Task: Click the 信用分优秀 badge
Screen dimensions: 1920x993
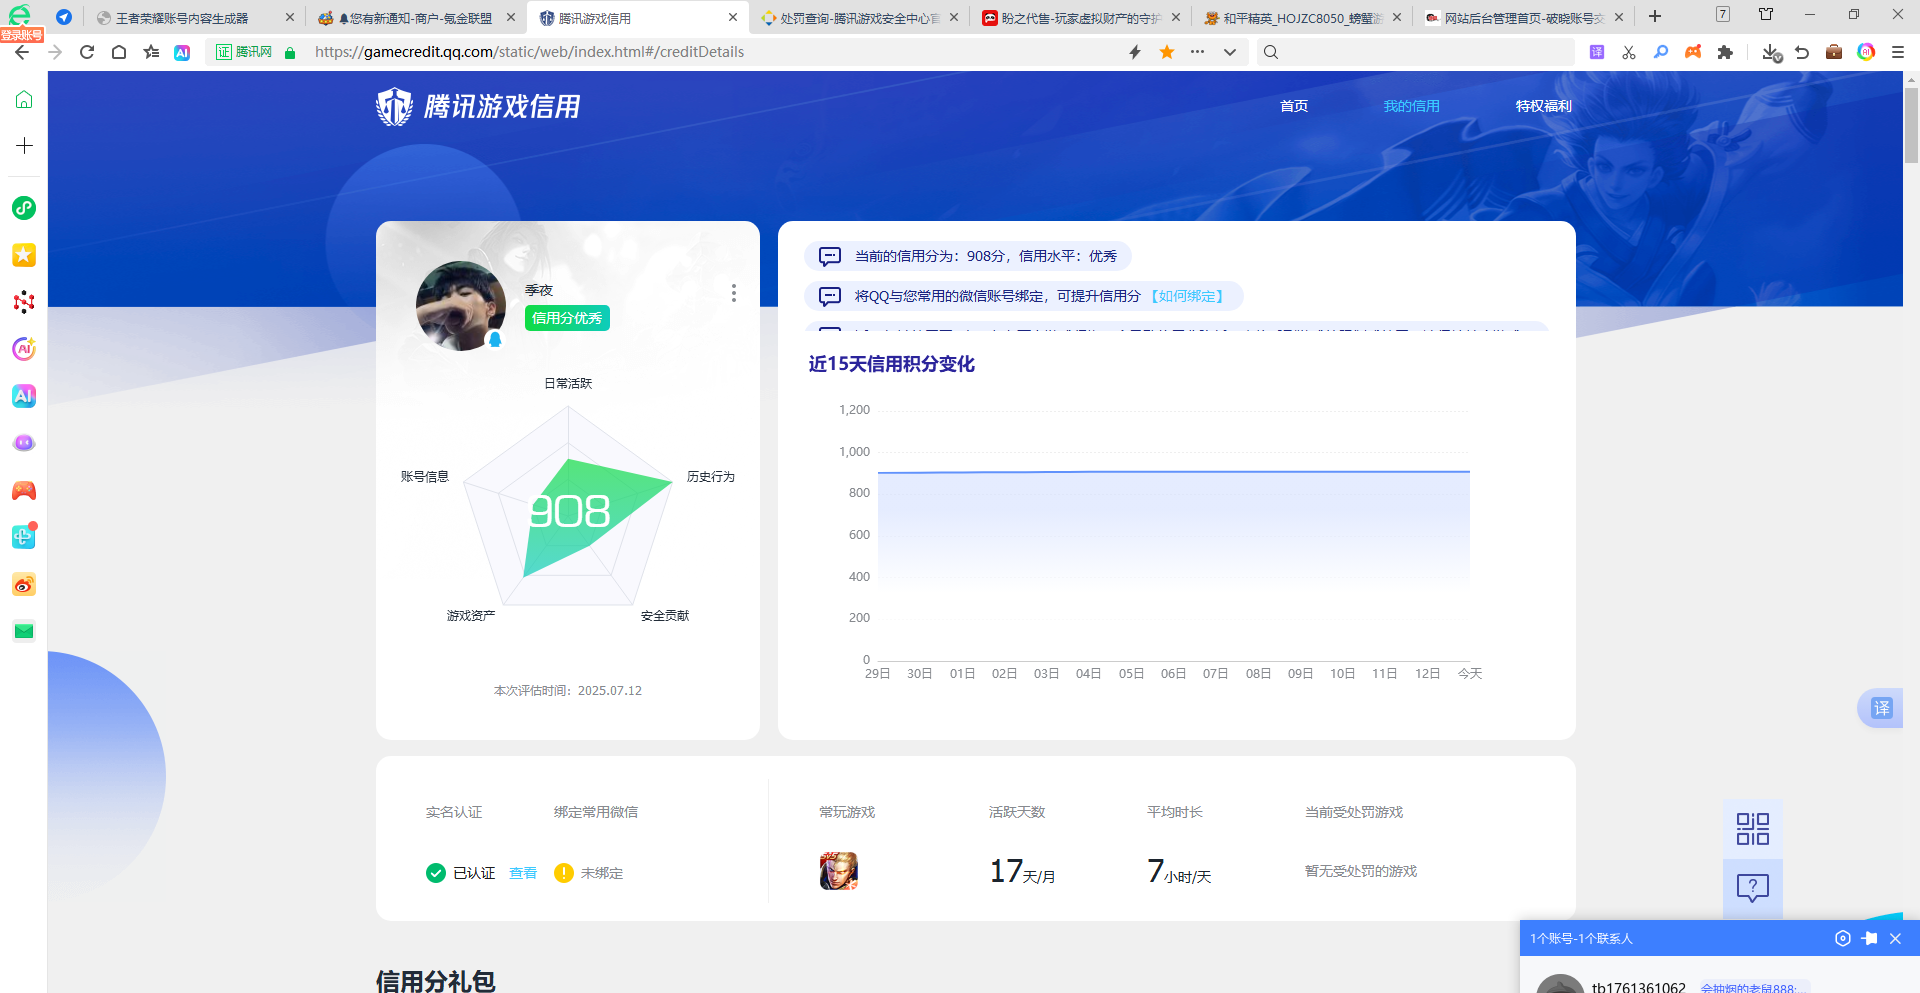Action: [567, 318]
